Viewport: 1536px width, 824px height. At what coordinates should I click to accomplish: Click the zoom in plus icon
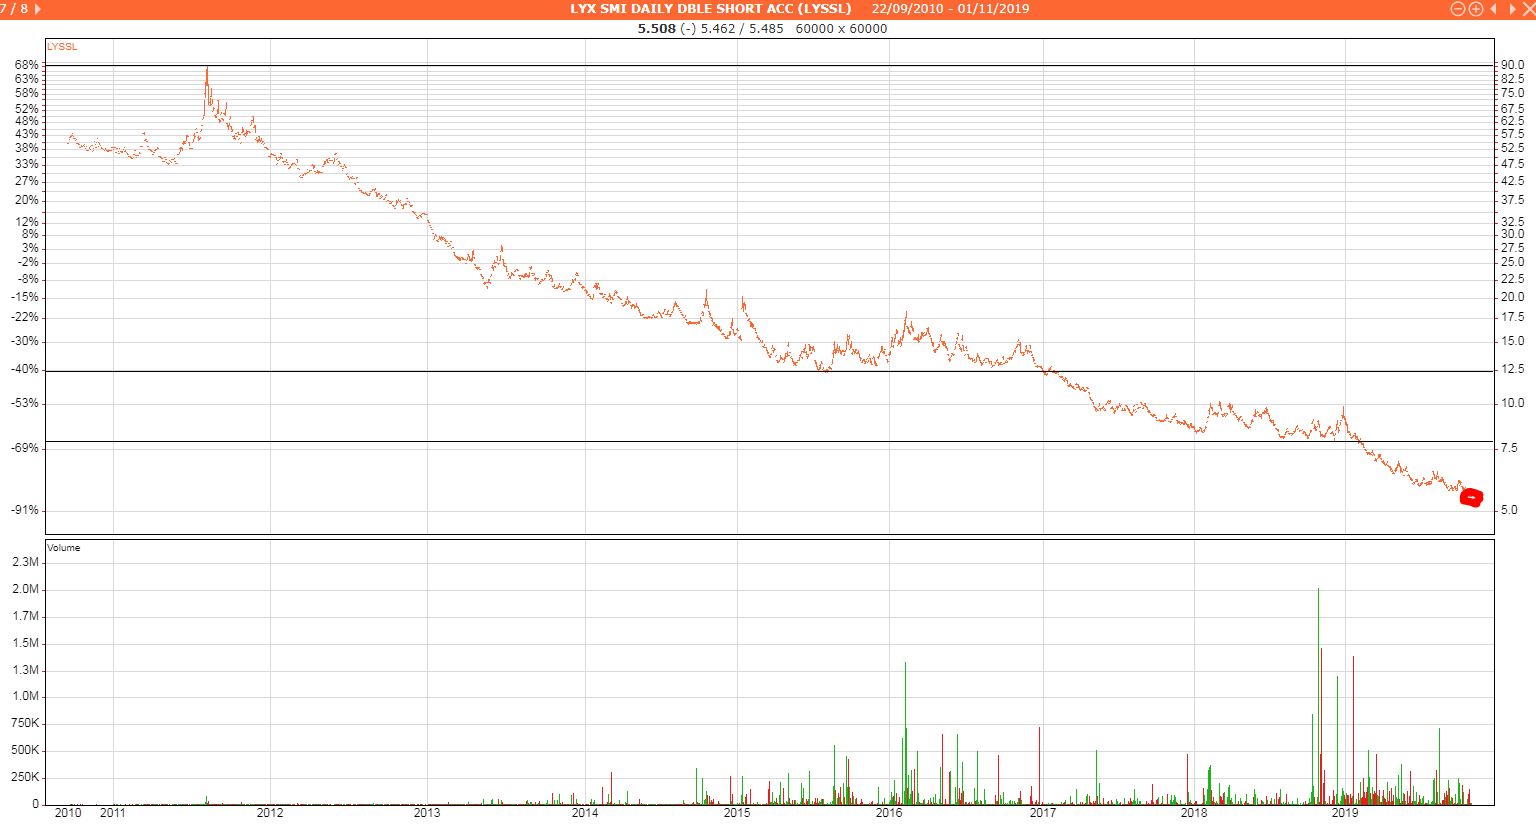pyautogui.click(x=1475, y=9)
